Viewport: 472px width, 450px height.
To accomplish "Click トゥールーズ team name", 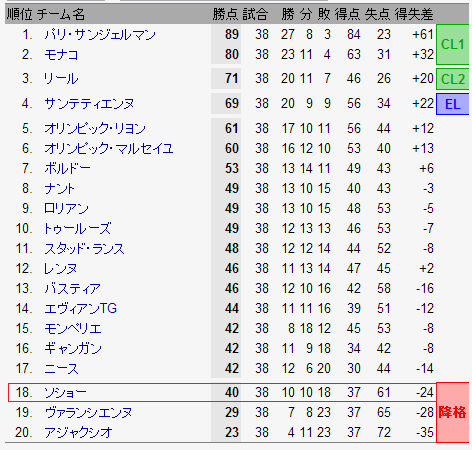I will (77, 229).
